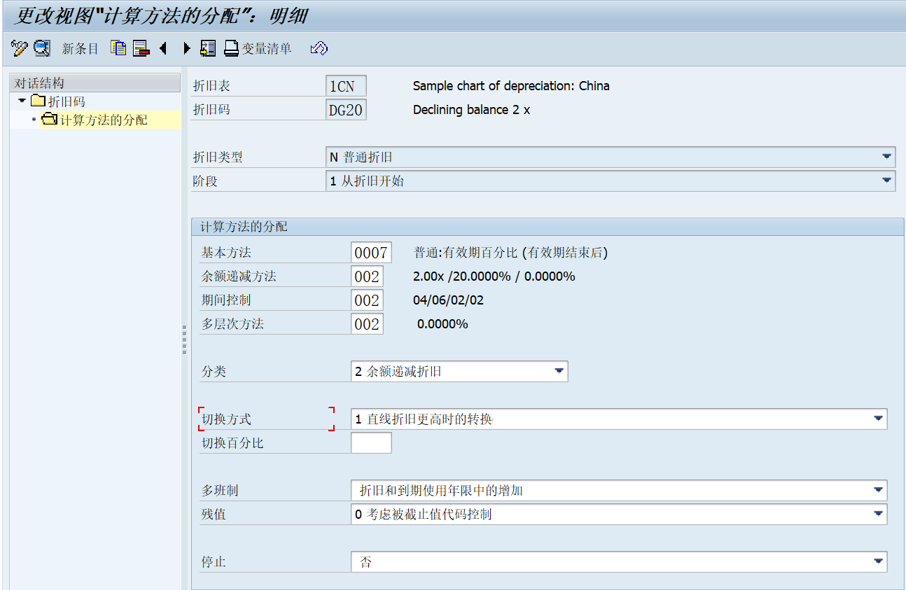This screenshot has width=906, height=590.
Task: Open the 折旧类型 dropdown
Action: pyautogui.click(x=887, y=157)
